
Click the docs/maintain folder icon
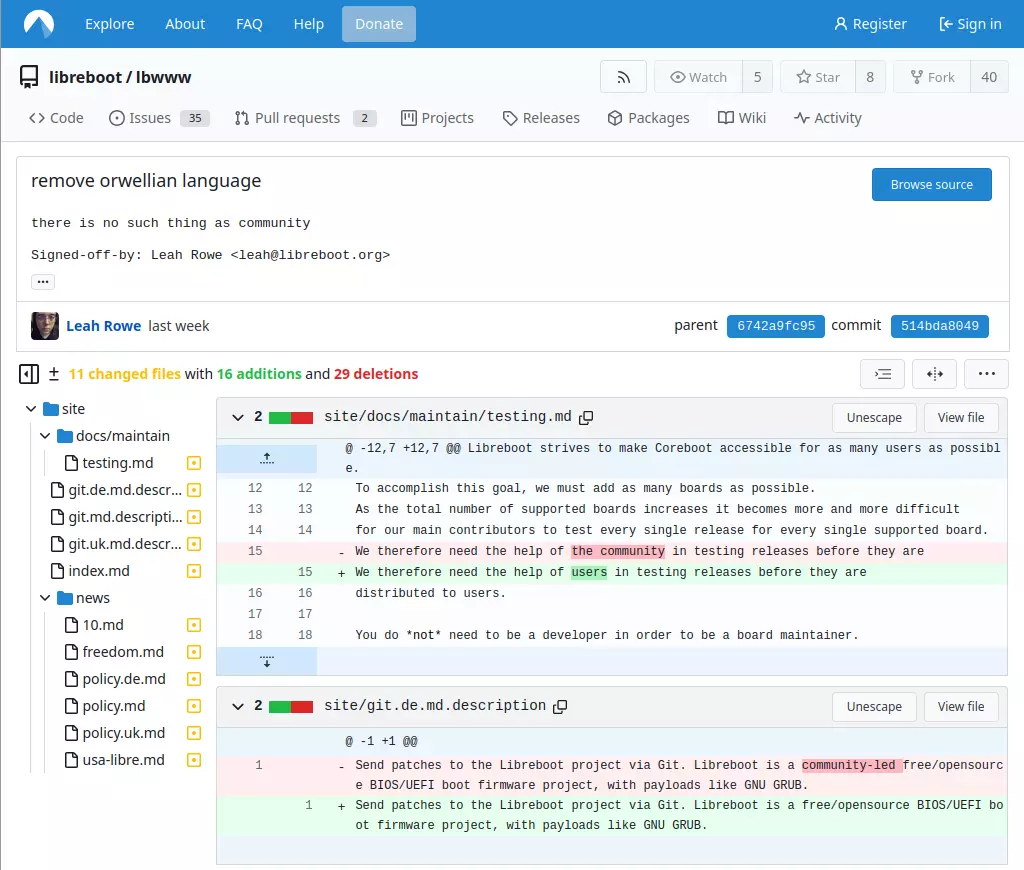pos(65,436)
